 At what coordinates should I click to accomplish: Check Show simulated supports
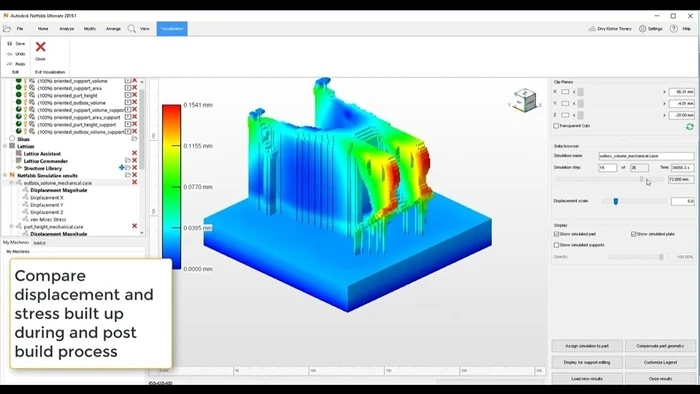(557, 245)
